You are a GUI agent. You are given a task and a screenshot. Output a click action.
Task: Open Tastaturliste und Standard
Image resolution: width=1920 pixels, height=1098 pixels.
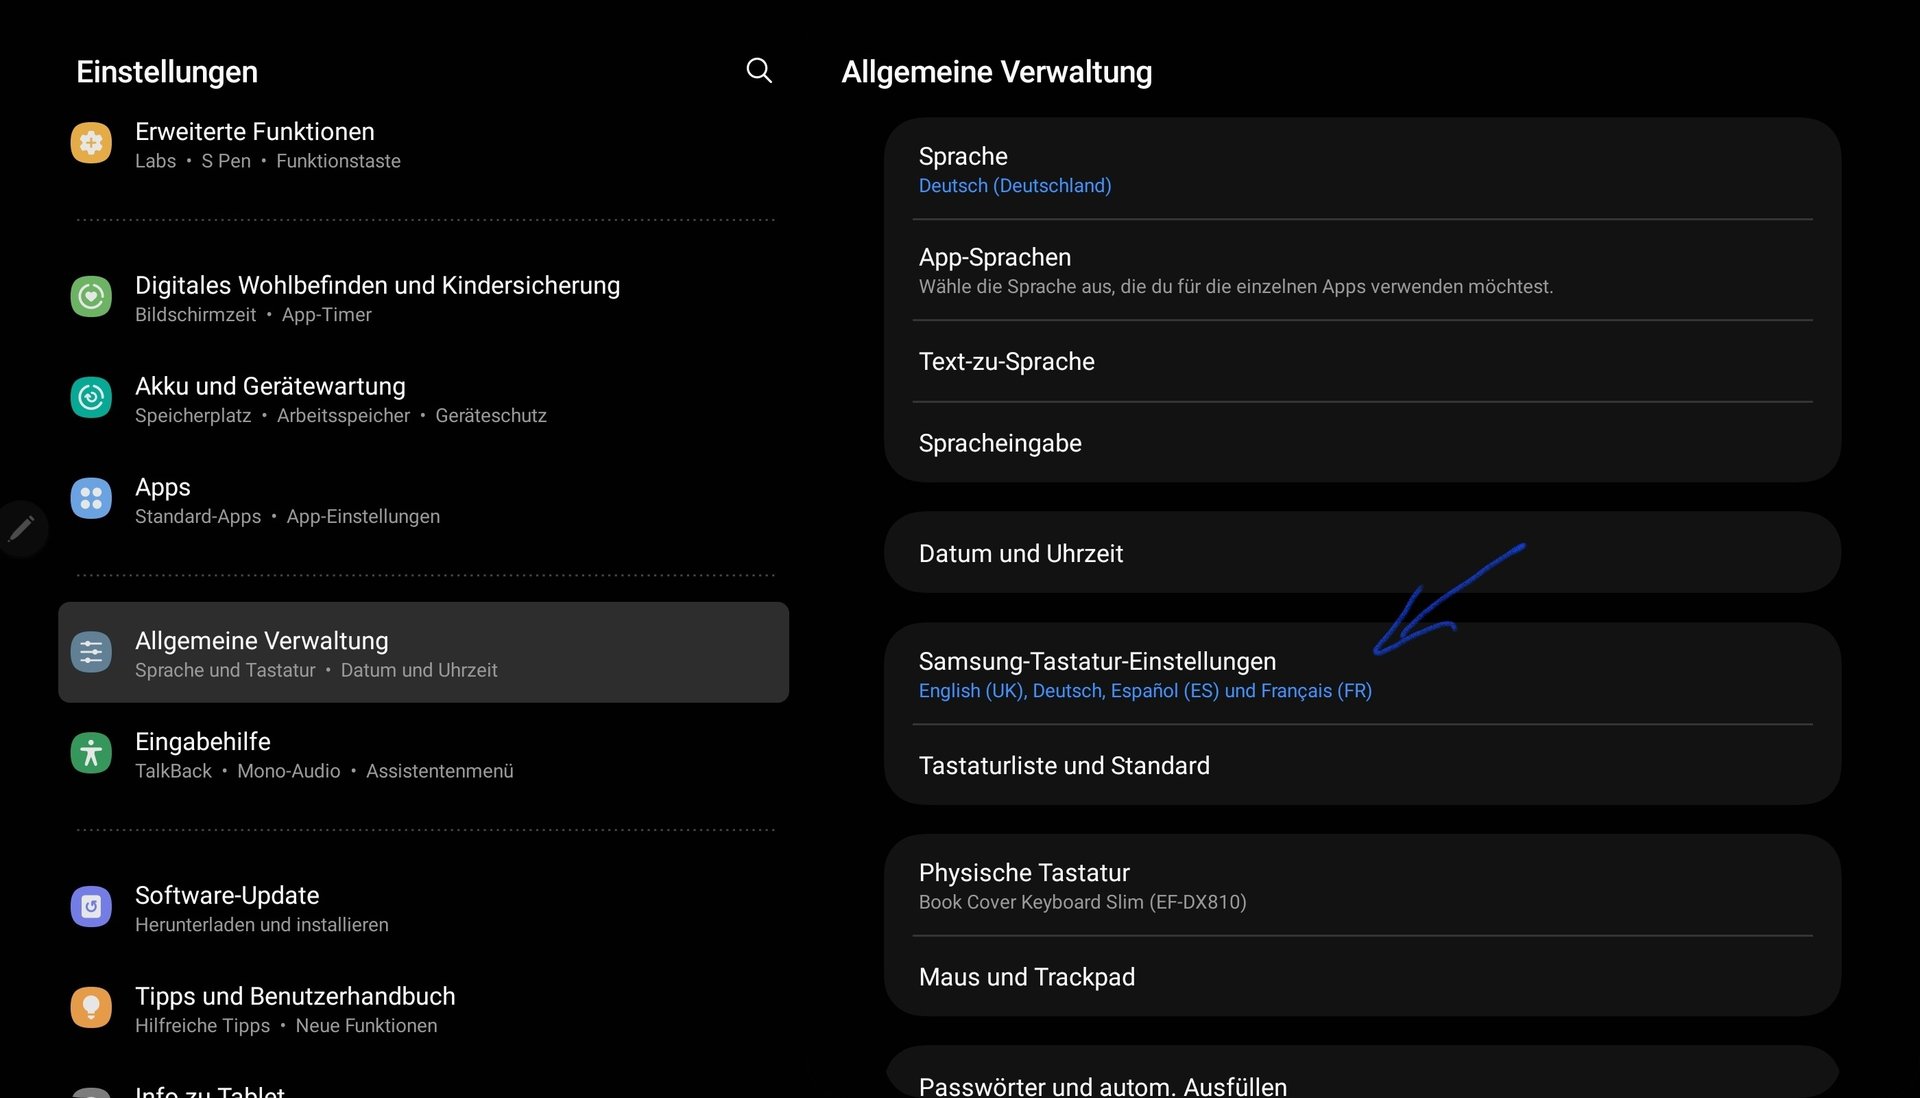tap(1363, 765)
